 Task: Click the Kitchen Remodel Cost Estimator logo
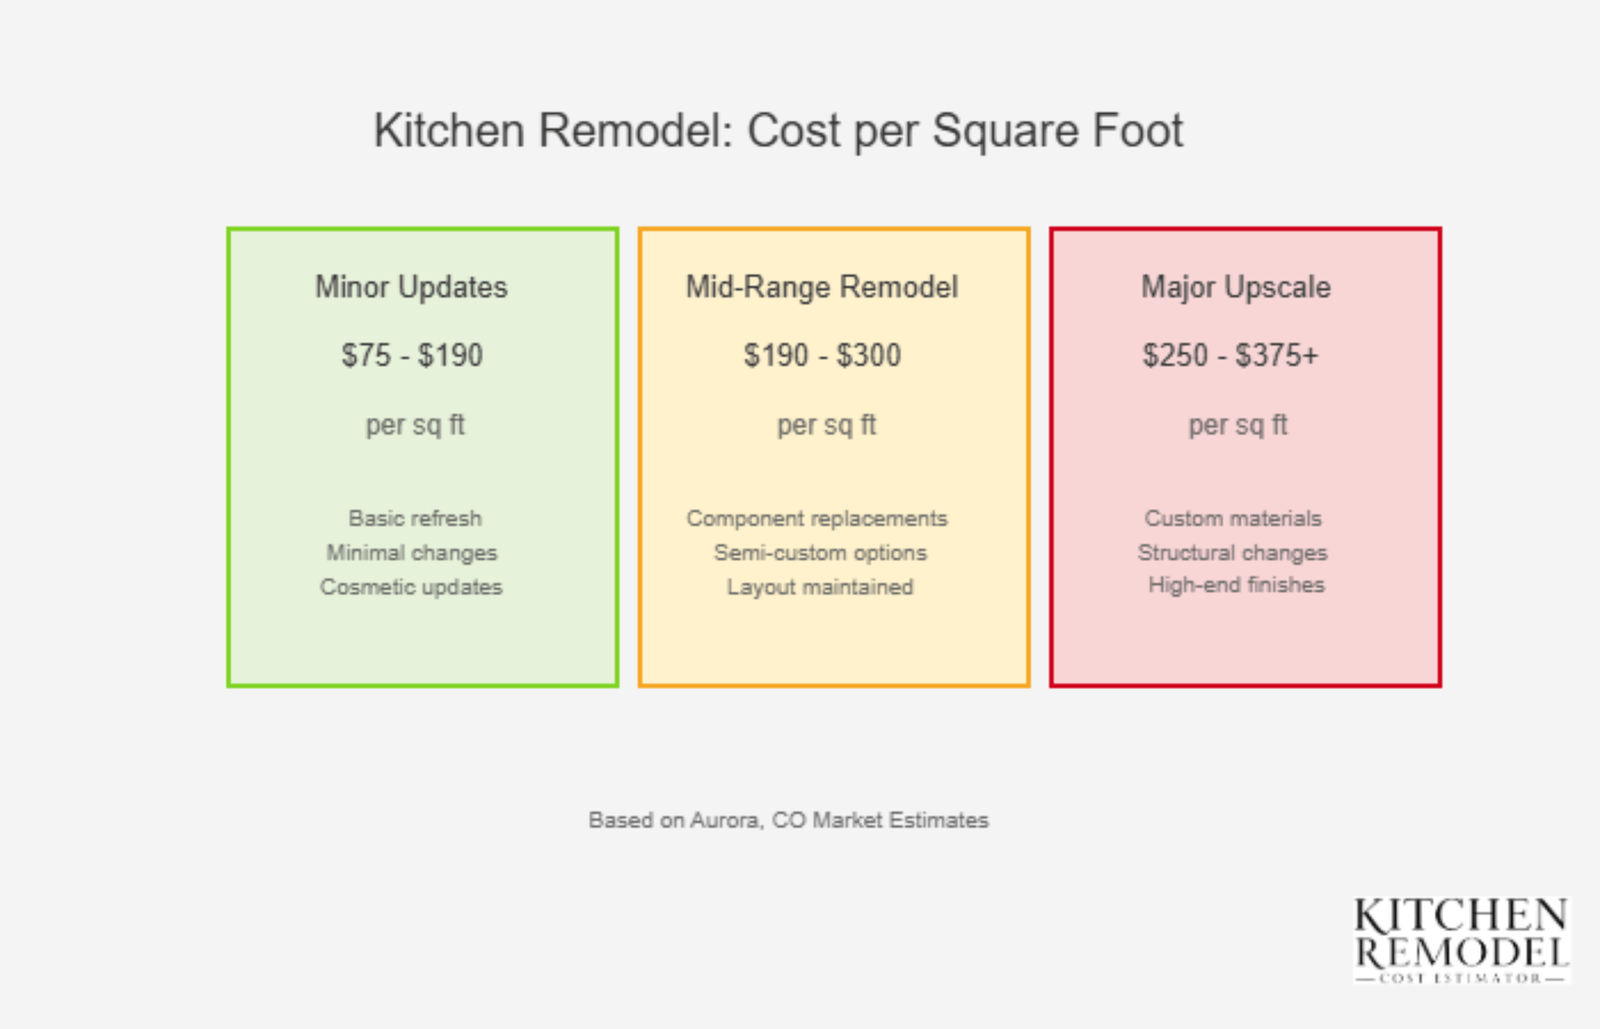coord(1461,940)
